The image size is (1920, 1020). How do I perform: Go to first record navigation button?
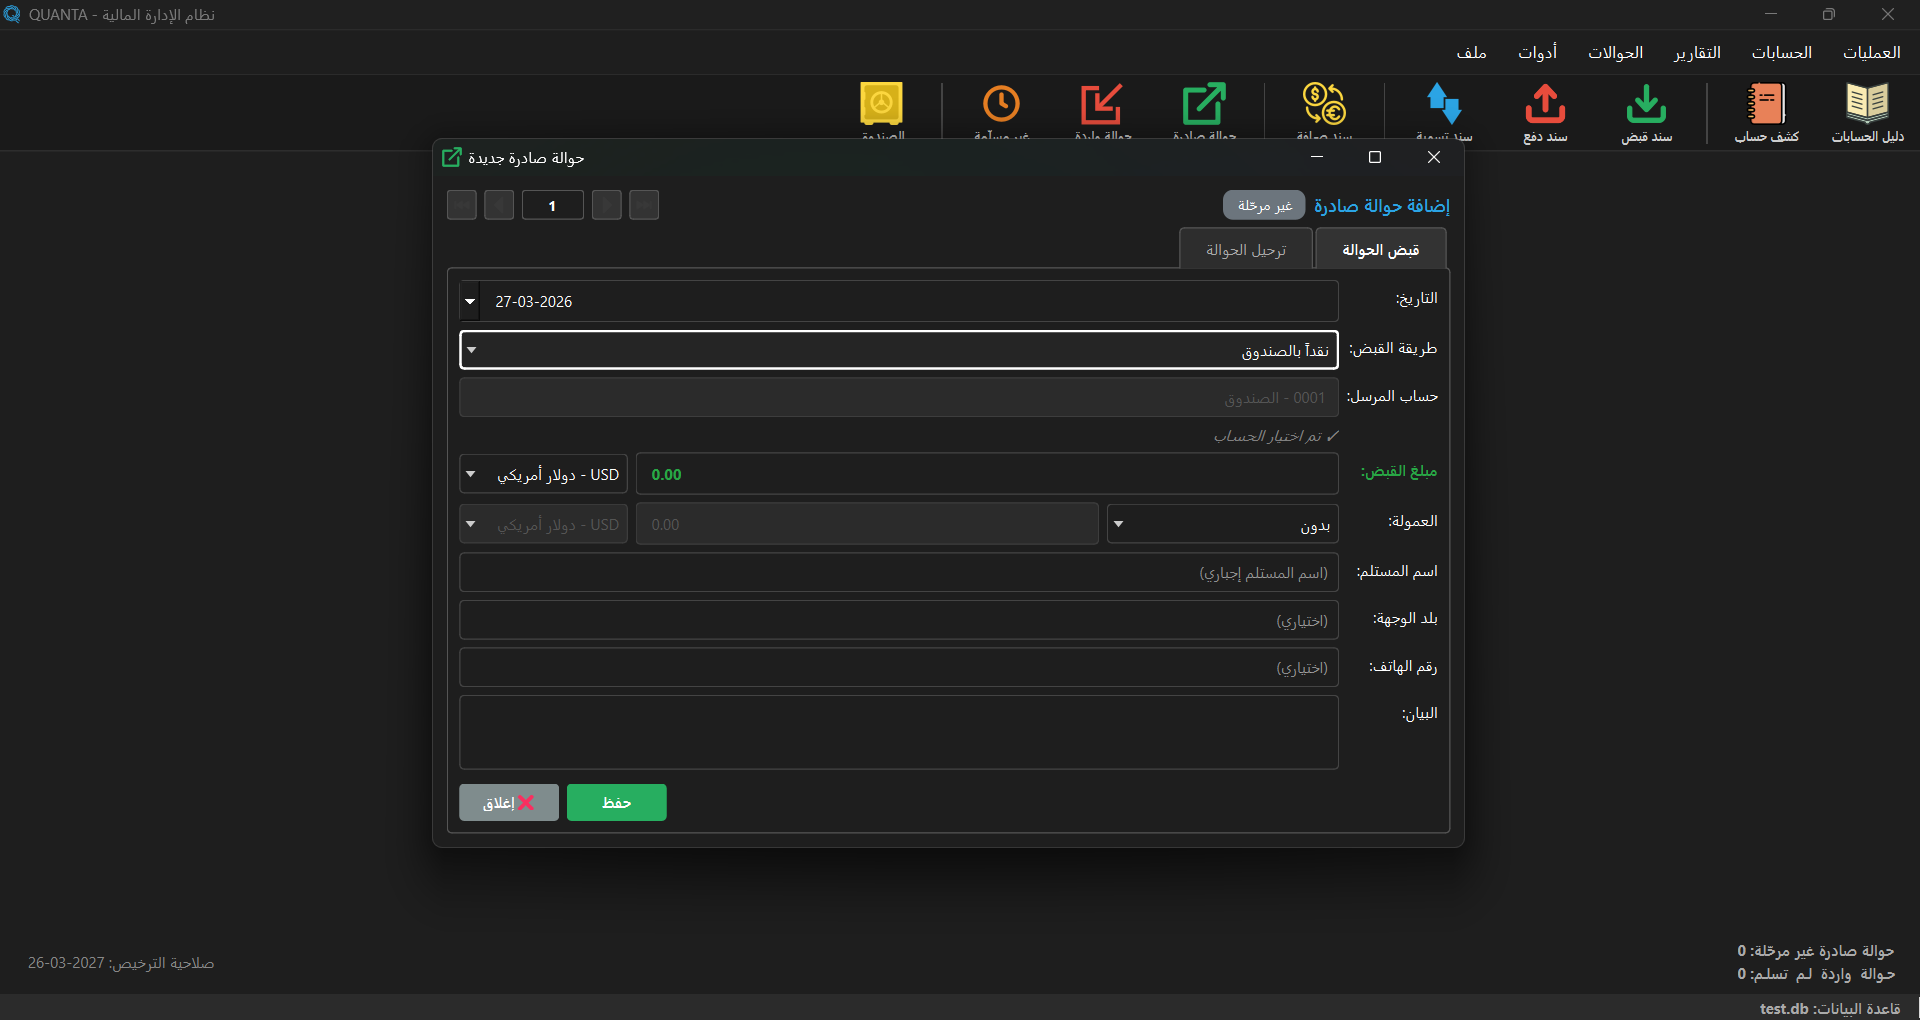461,205
